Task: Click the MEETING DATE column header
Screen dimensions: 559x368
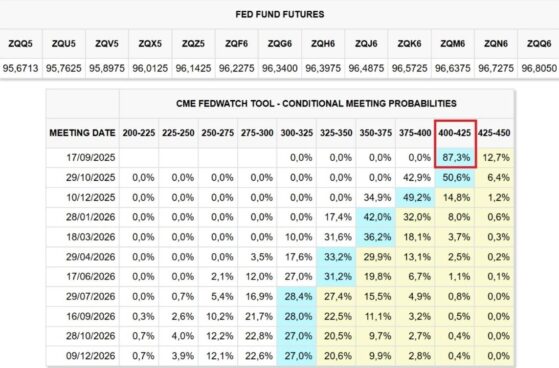Action: tap(82, 133)
